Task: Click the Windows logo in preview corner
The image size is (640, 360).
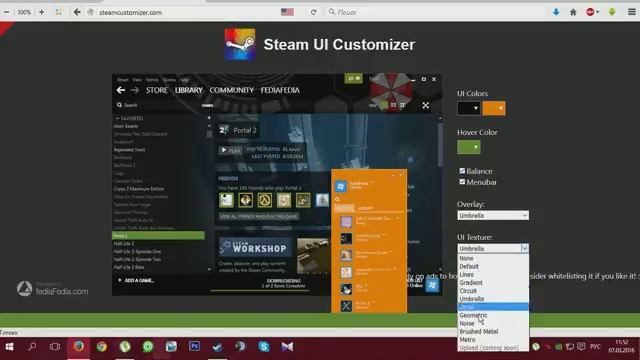Action: (x=432, y=285)
